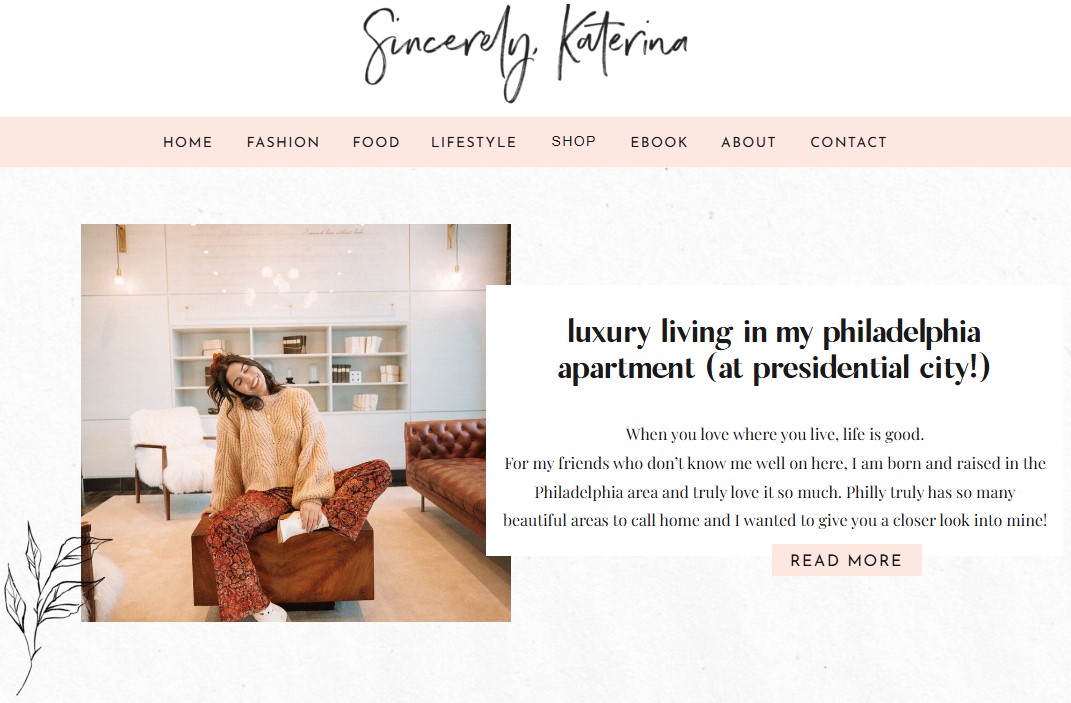Select the LIFESTYLE navigation item
The height and width of the screenshot is (703, 1071).
474,142
